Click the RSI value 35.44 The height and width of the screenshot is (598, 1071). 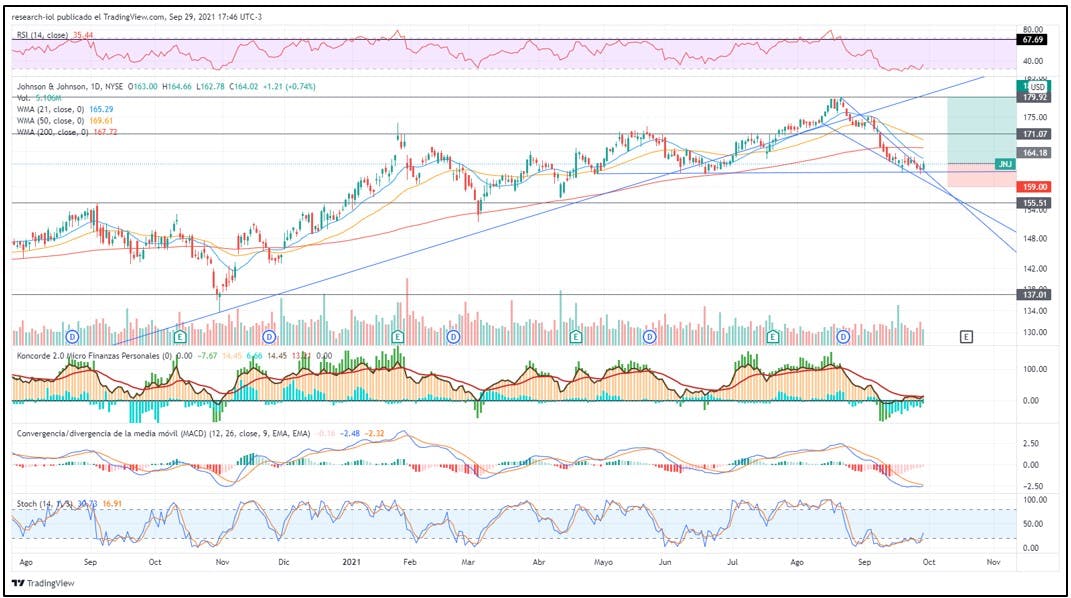[82, 35]
